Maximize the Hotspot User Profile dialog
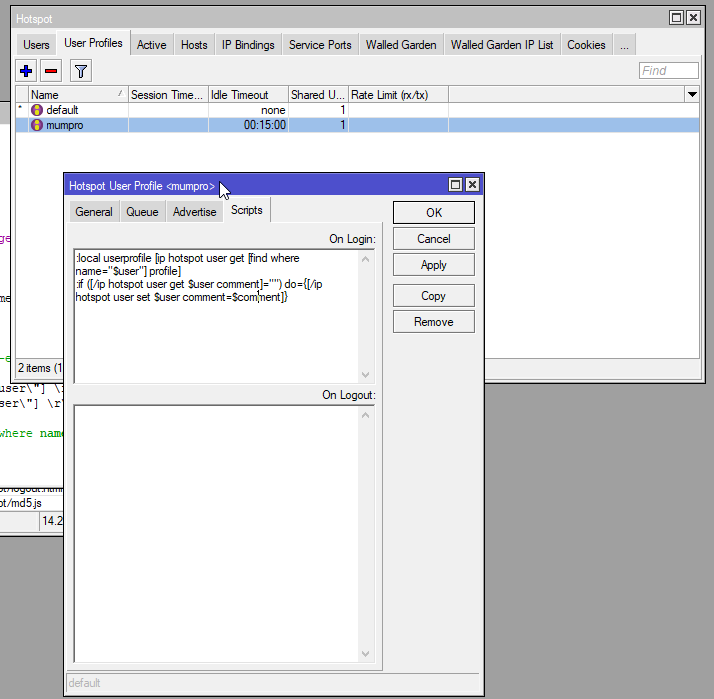This screenshot has width=714, height=699. click(x=455, y=184)
